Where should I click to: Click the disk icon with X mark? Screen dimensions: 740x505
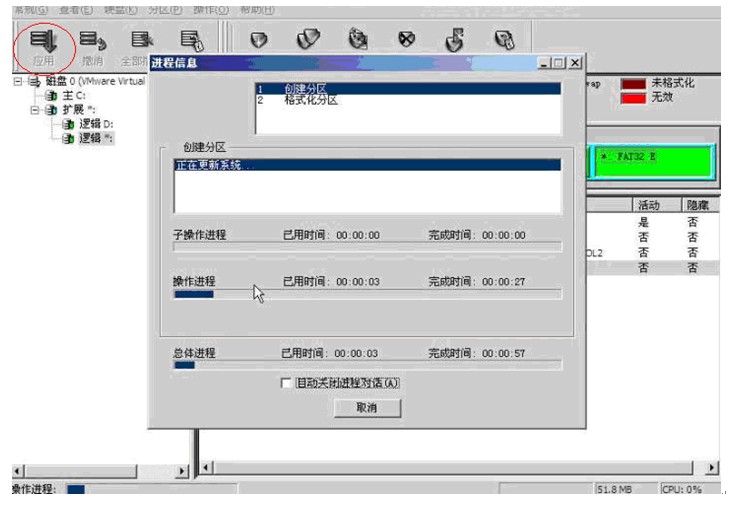(x=406, y=40)
